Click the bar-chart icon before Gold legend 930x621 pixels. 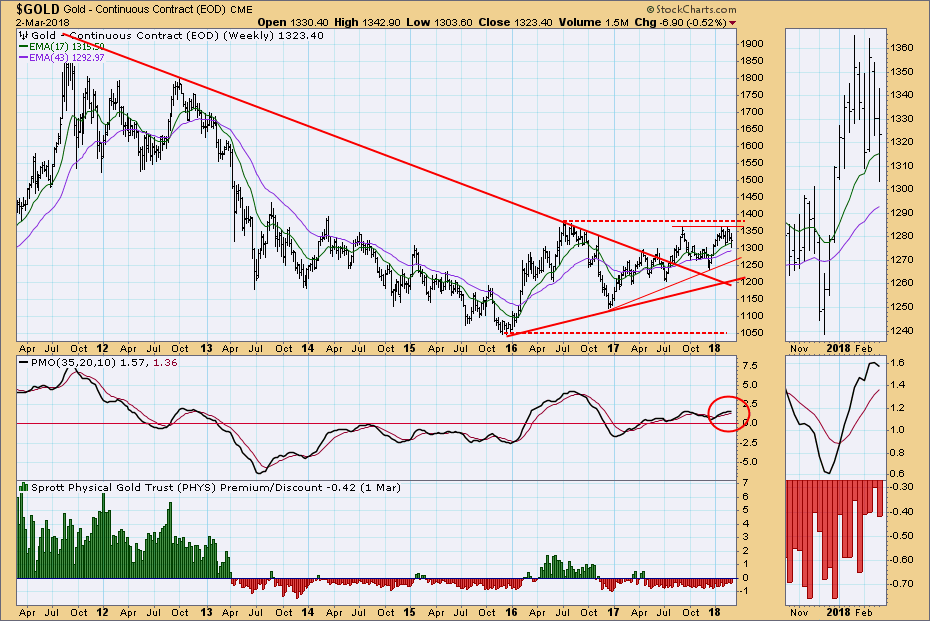click(24, 35)
